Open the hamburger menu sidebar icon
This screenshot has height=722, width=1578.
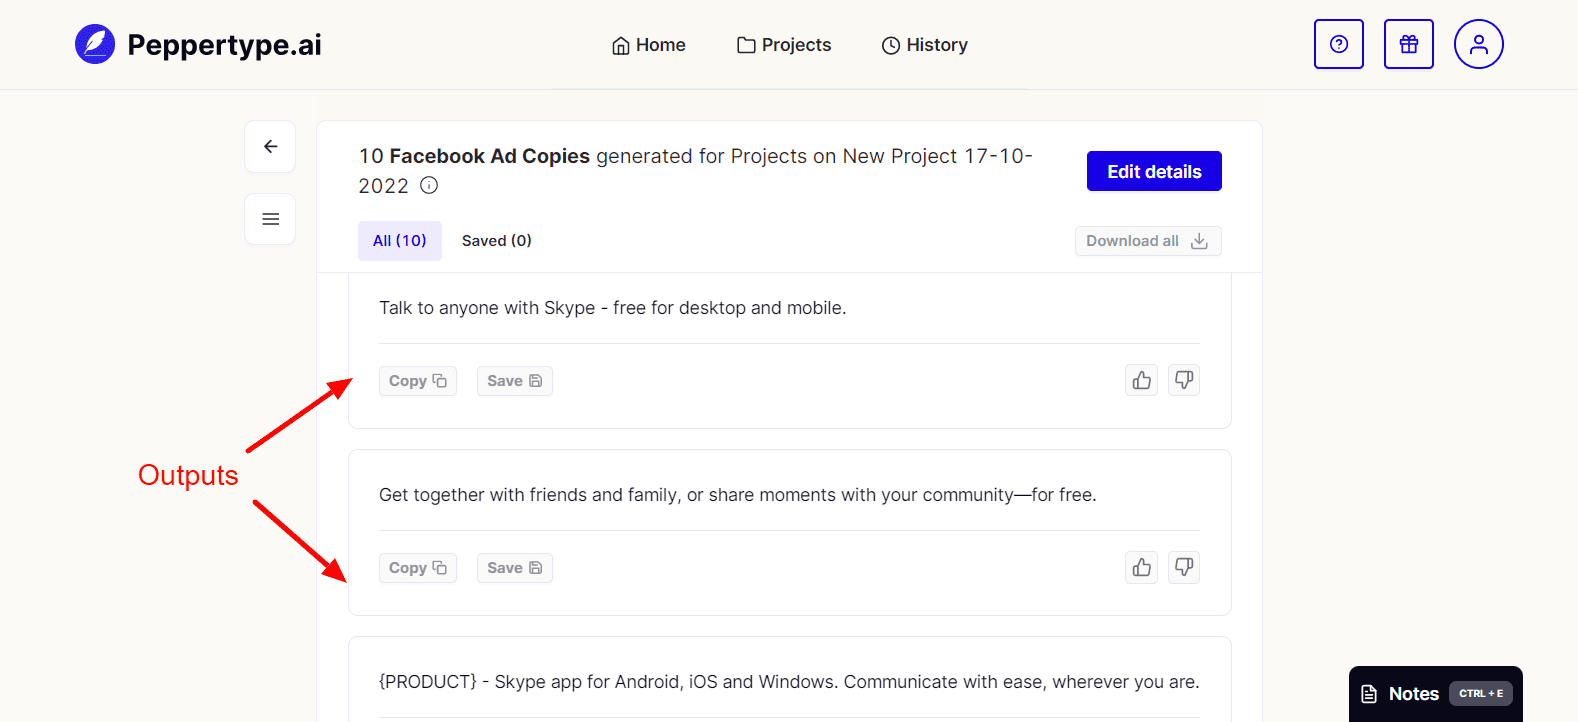pos(270,219)
